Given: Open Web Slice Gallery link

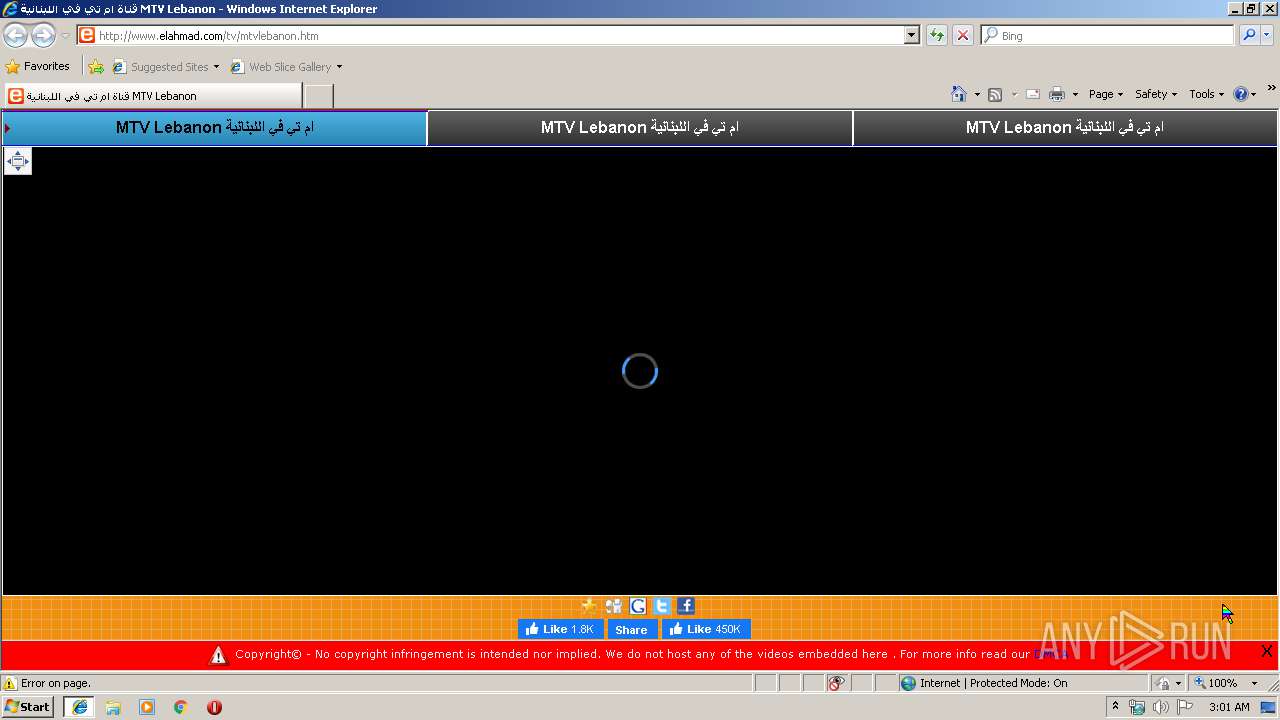Looking at the screenshot, I should pyautogui.click(x=281, y=67).
